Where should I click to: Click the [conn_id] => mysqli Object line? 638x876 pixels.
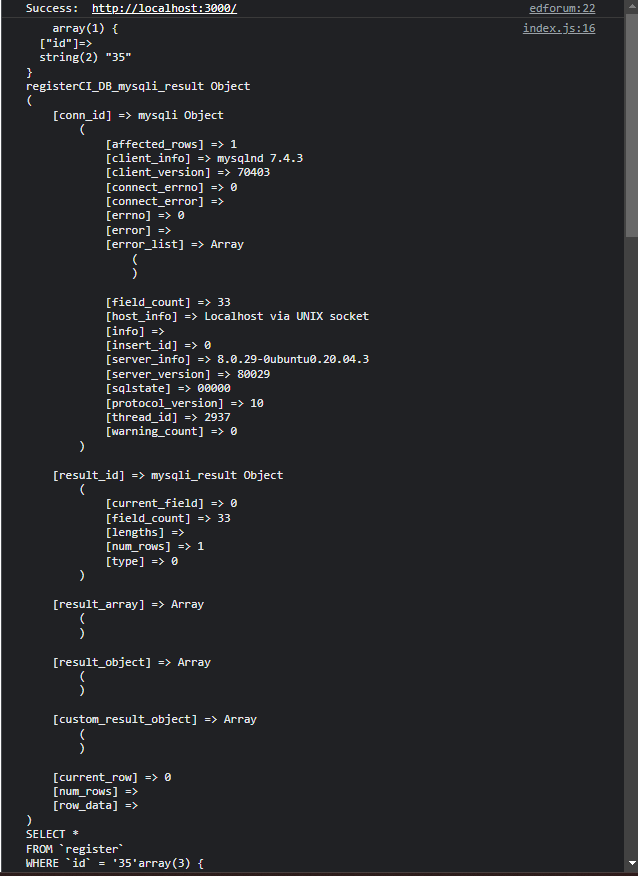pyautogui.click(x=138, y=115)
